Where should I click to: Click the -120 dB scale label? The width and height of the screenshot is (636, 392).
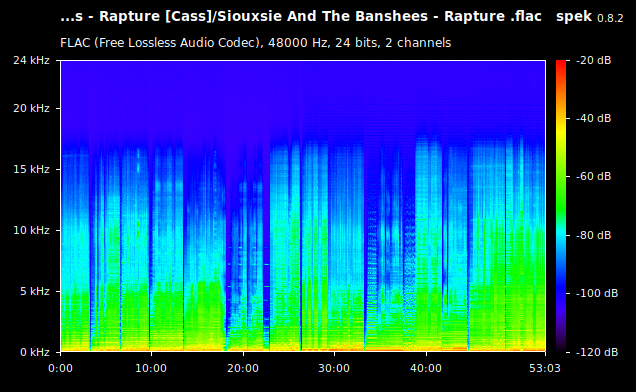point(597,352)
